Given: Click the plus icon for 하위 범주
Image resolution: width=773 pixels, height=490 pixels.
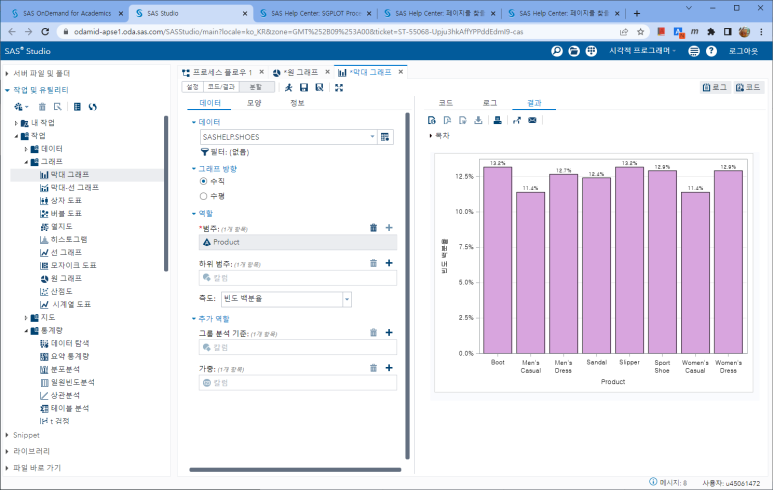Looking at the screenshot, I should pyautogui.click(x=389, y=263).
